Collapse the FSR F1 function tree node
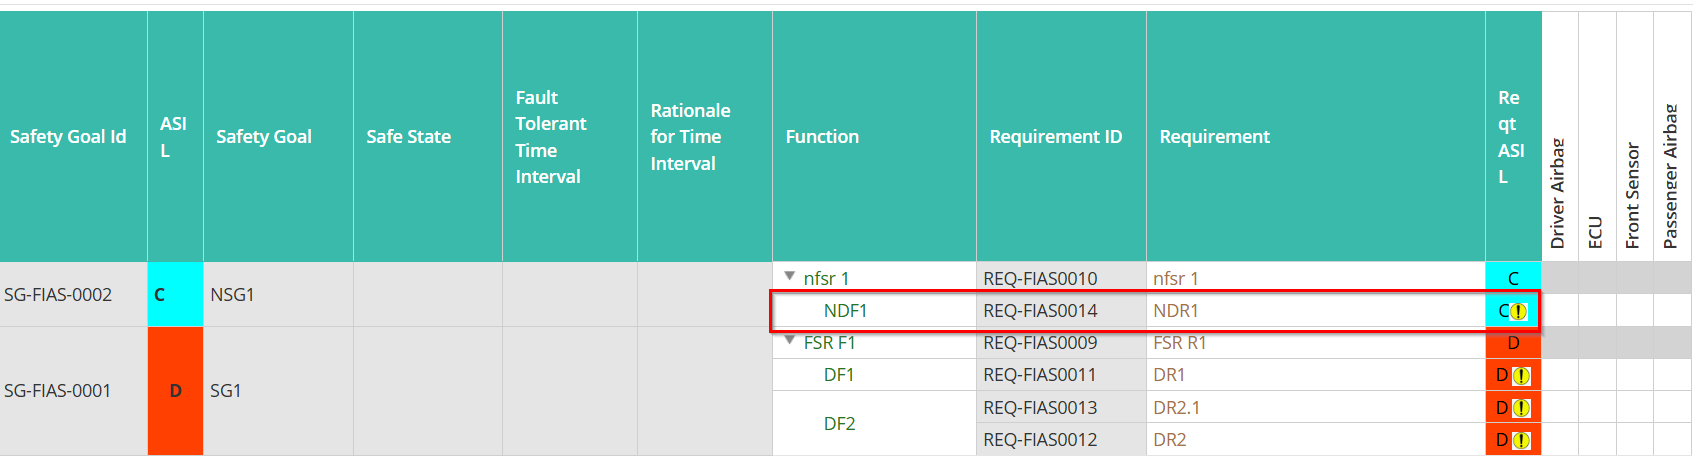1693x458 pixels. 790,340
